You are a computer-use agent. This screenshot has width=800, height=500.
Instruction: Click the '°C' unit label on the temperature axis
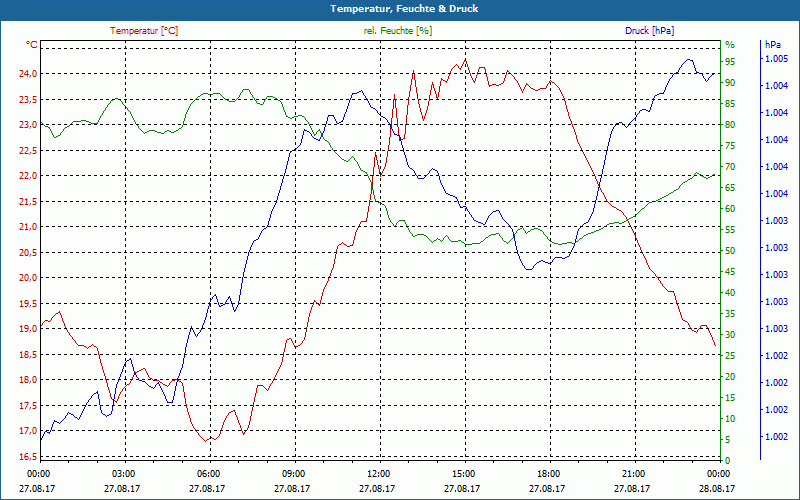pyautogui.click(x=32, y=45)
